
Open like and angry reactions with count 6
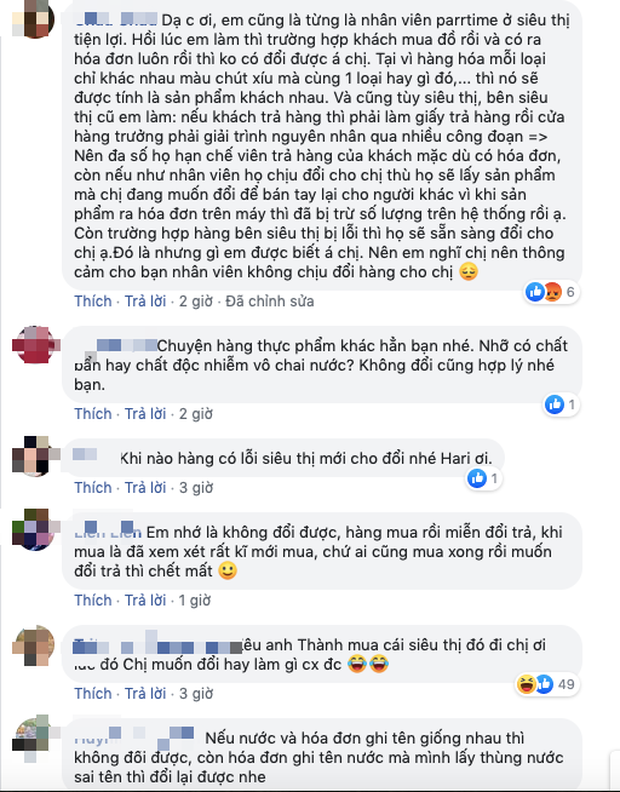[551, 292]
